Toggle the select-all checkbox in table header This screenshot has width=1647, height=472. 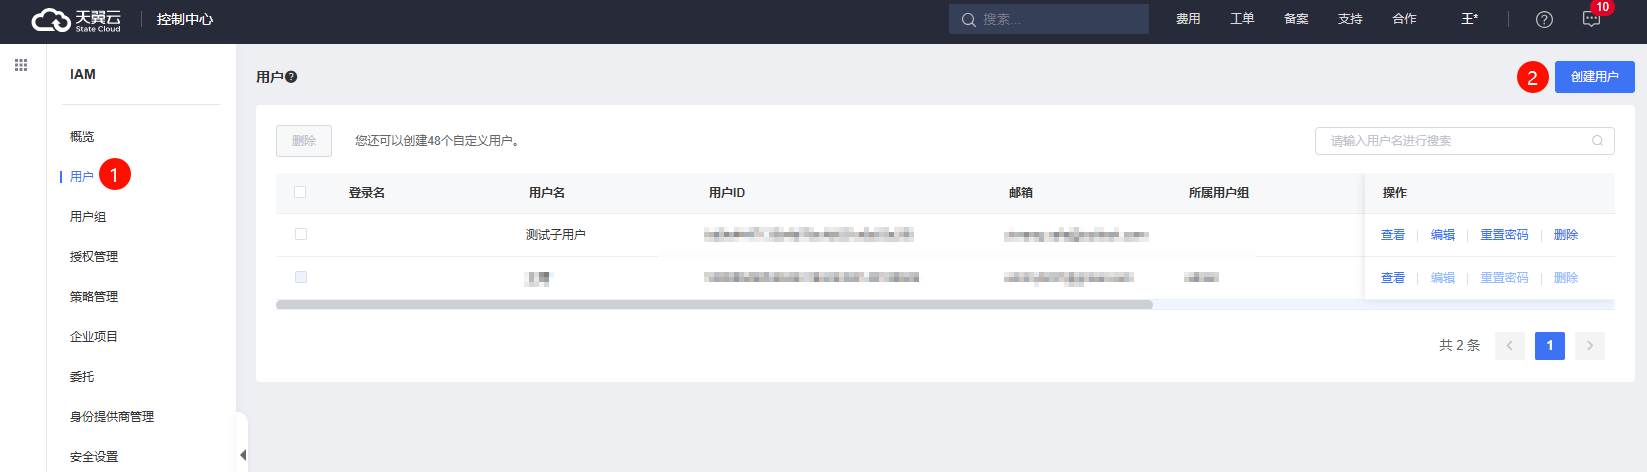(x=300, y=192)
